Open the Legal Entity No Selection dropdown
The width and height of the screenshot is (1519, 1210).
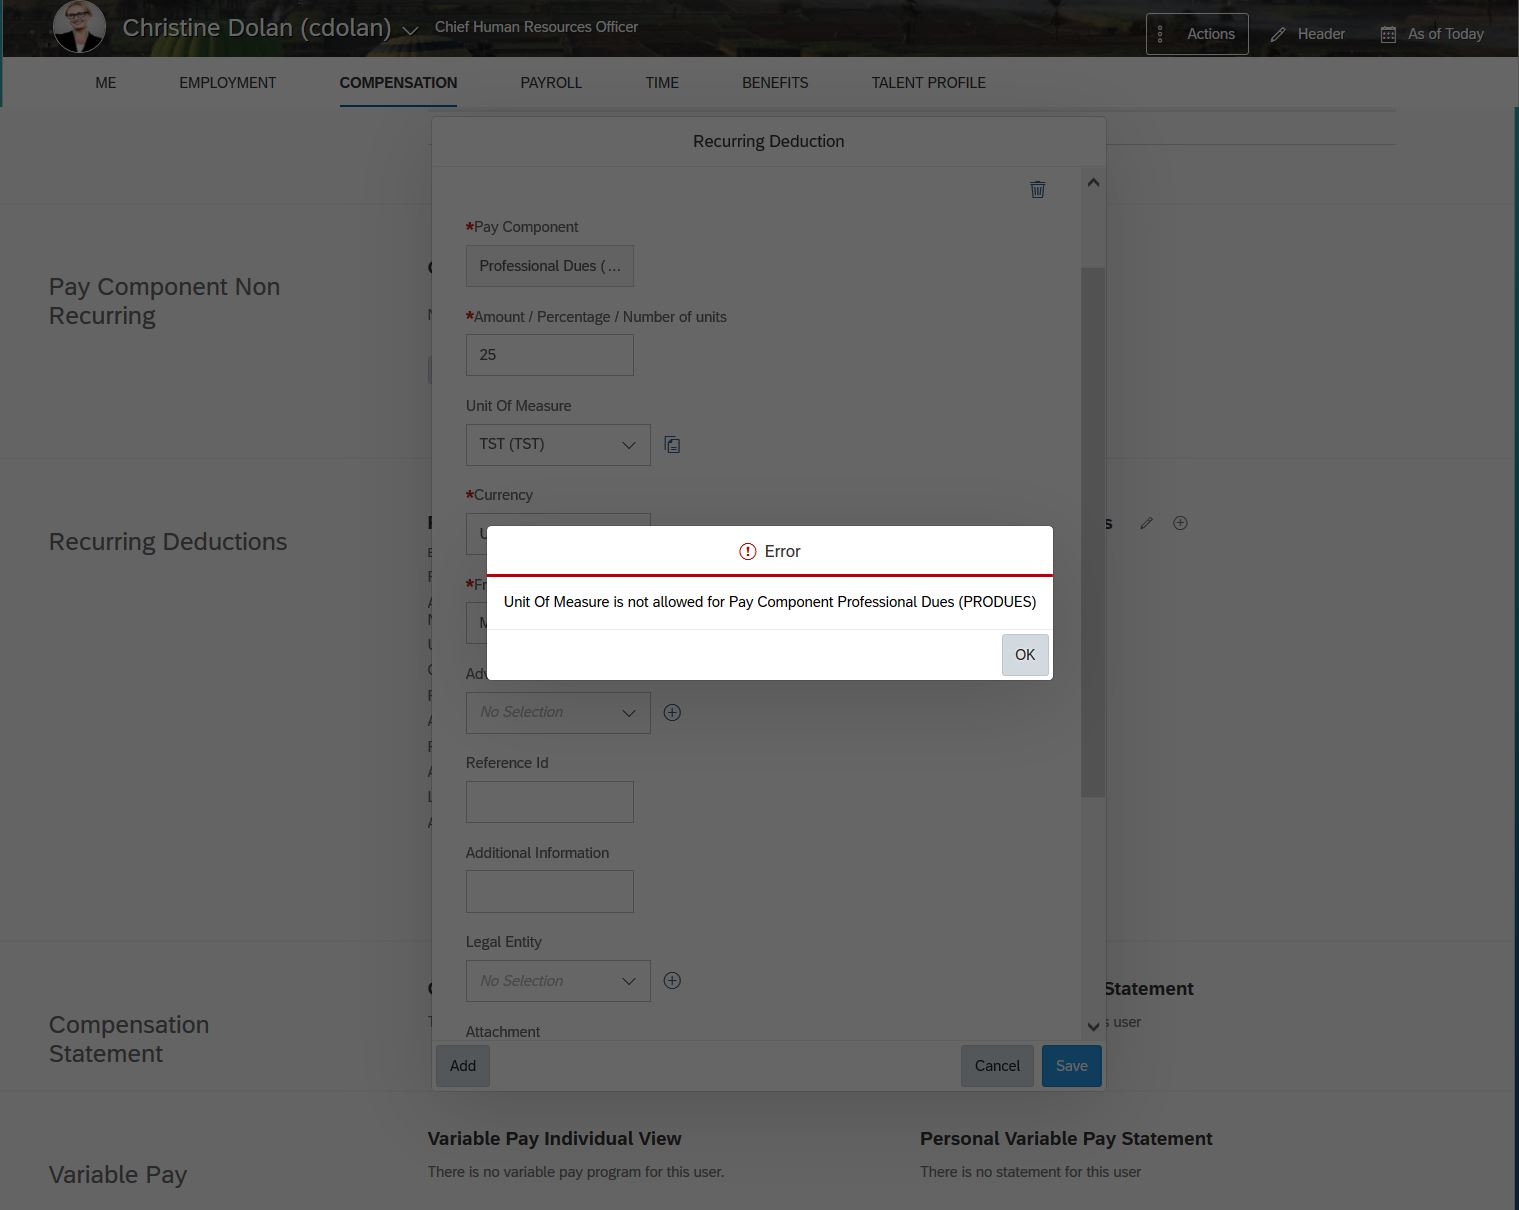pyautogui.click(x=558, y=981)
